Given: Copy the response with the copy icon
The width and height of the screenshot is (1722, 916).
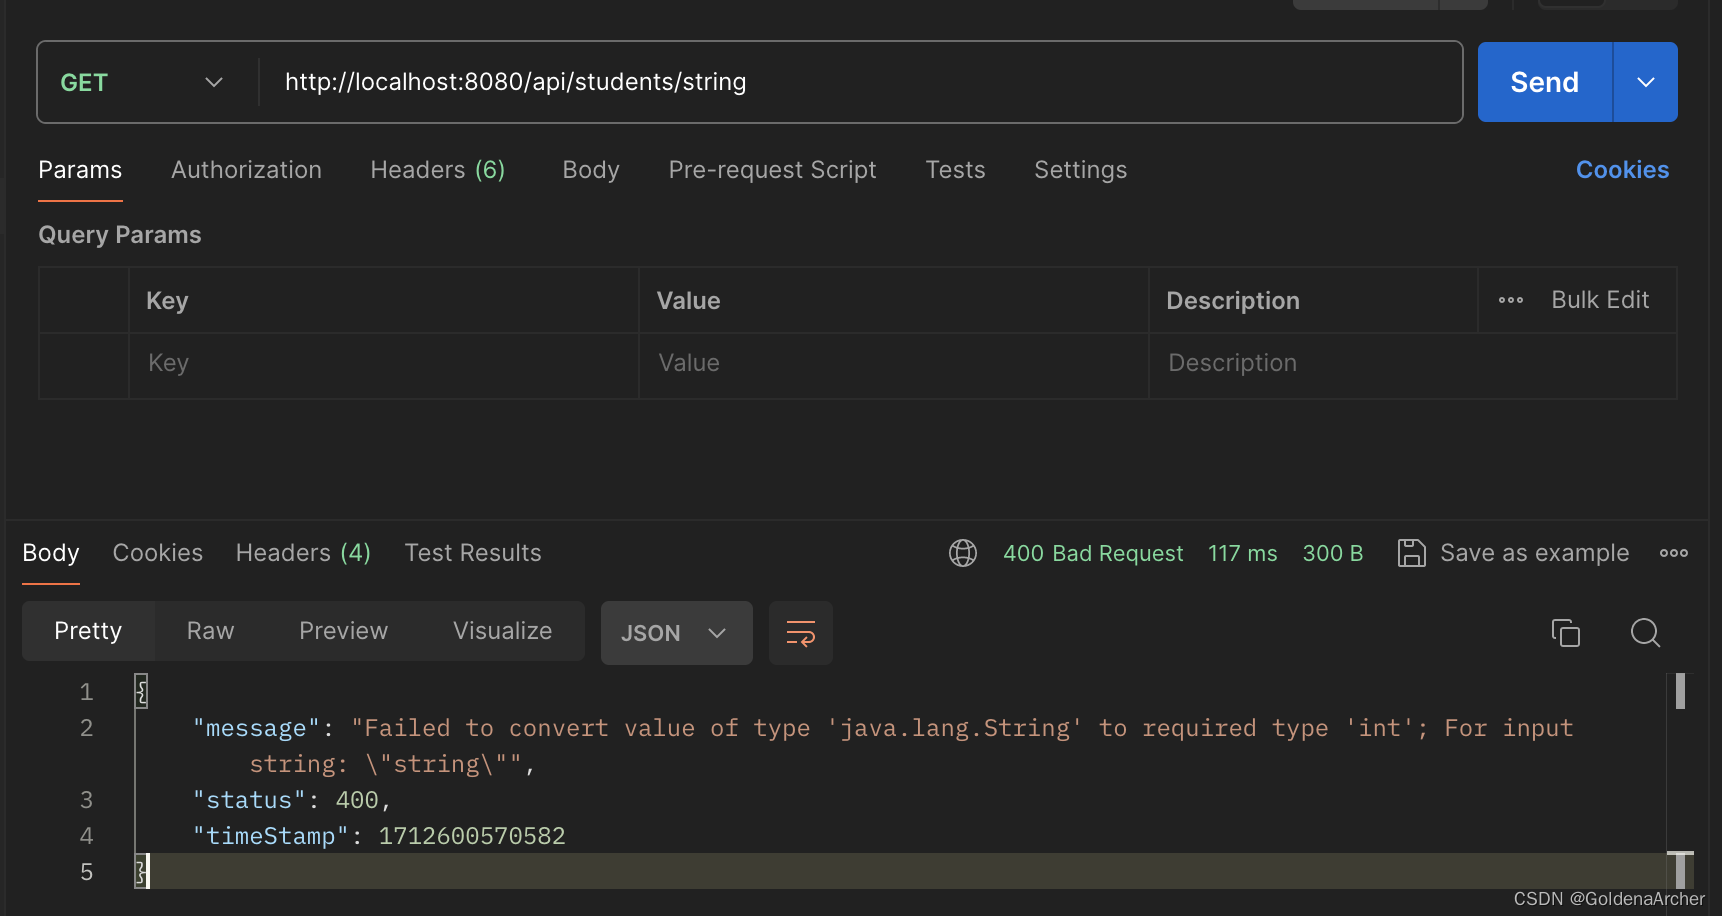Looking at the screenshot, I should tap(1566, 633).
